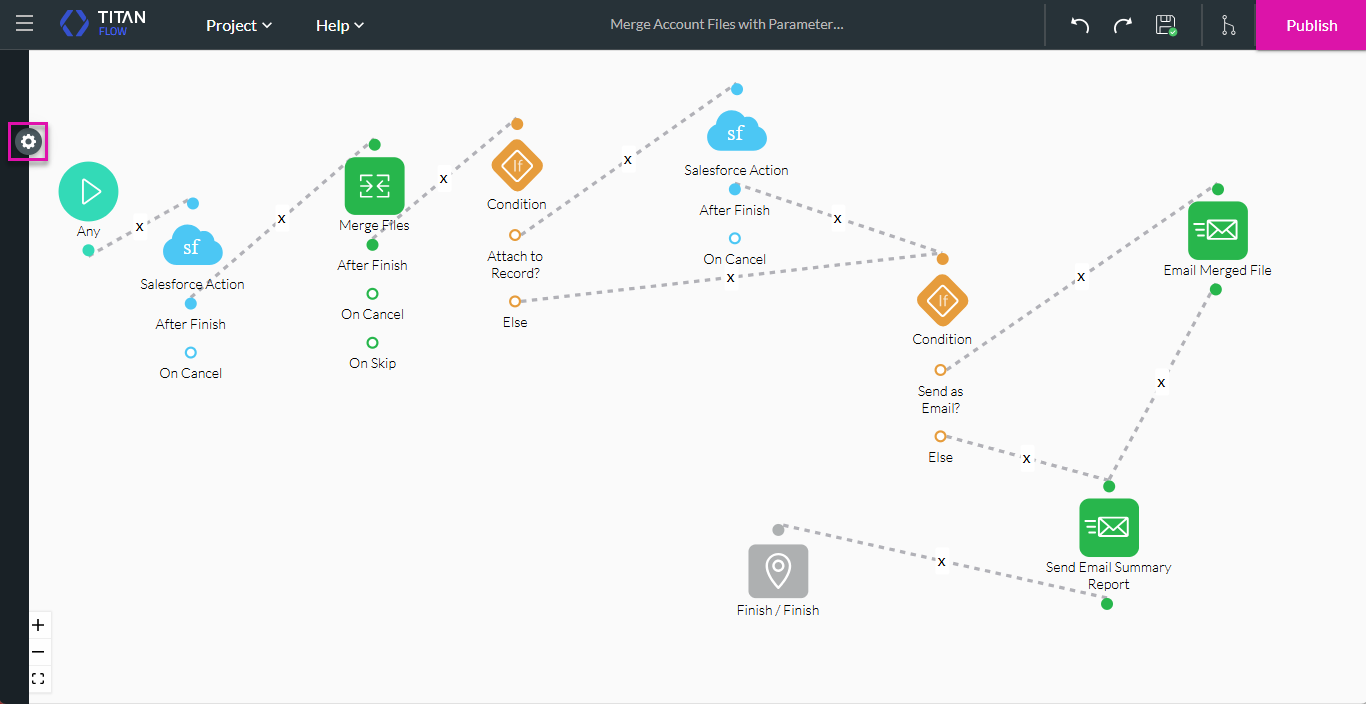Open the version branch icon
This screenshot has height=704, width=1366.
(x=1228, y=25)
